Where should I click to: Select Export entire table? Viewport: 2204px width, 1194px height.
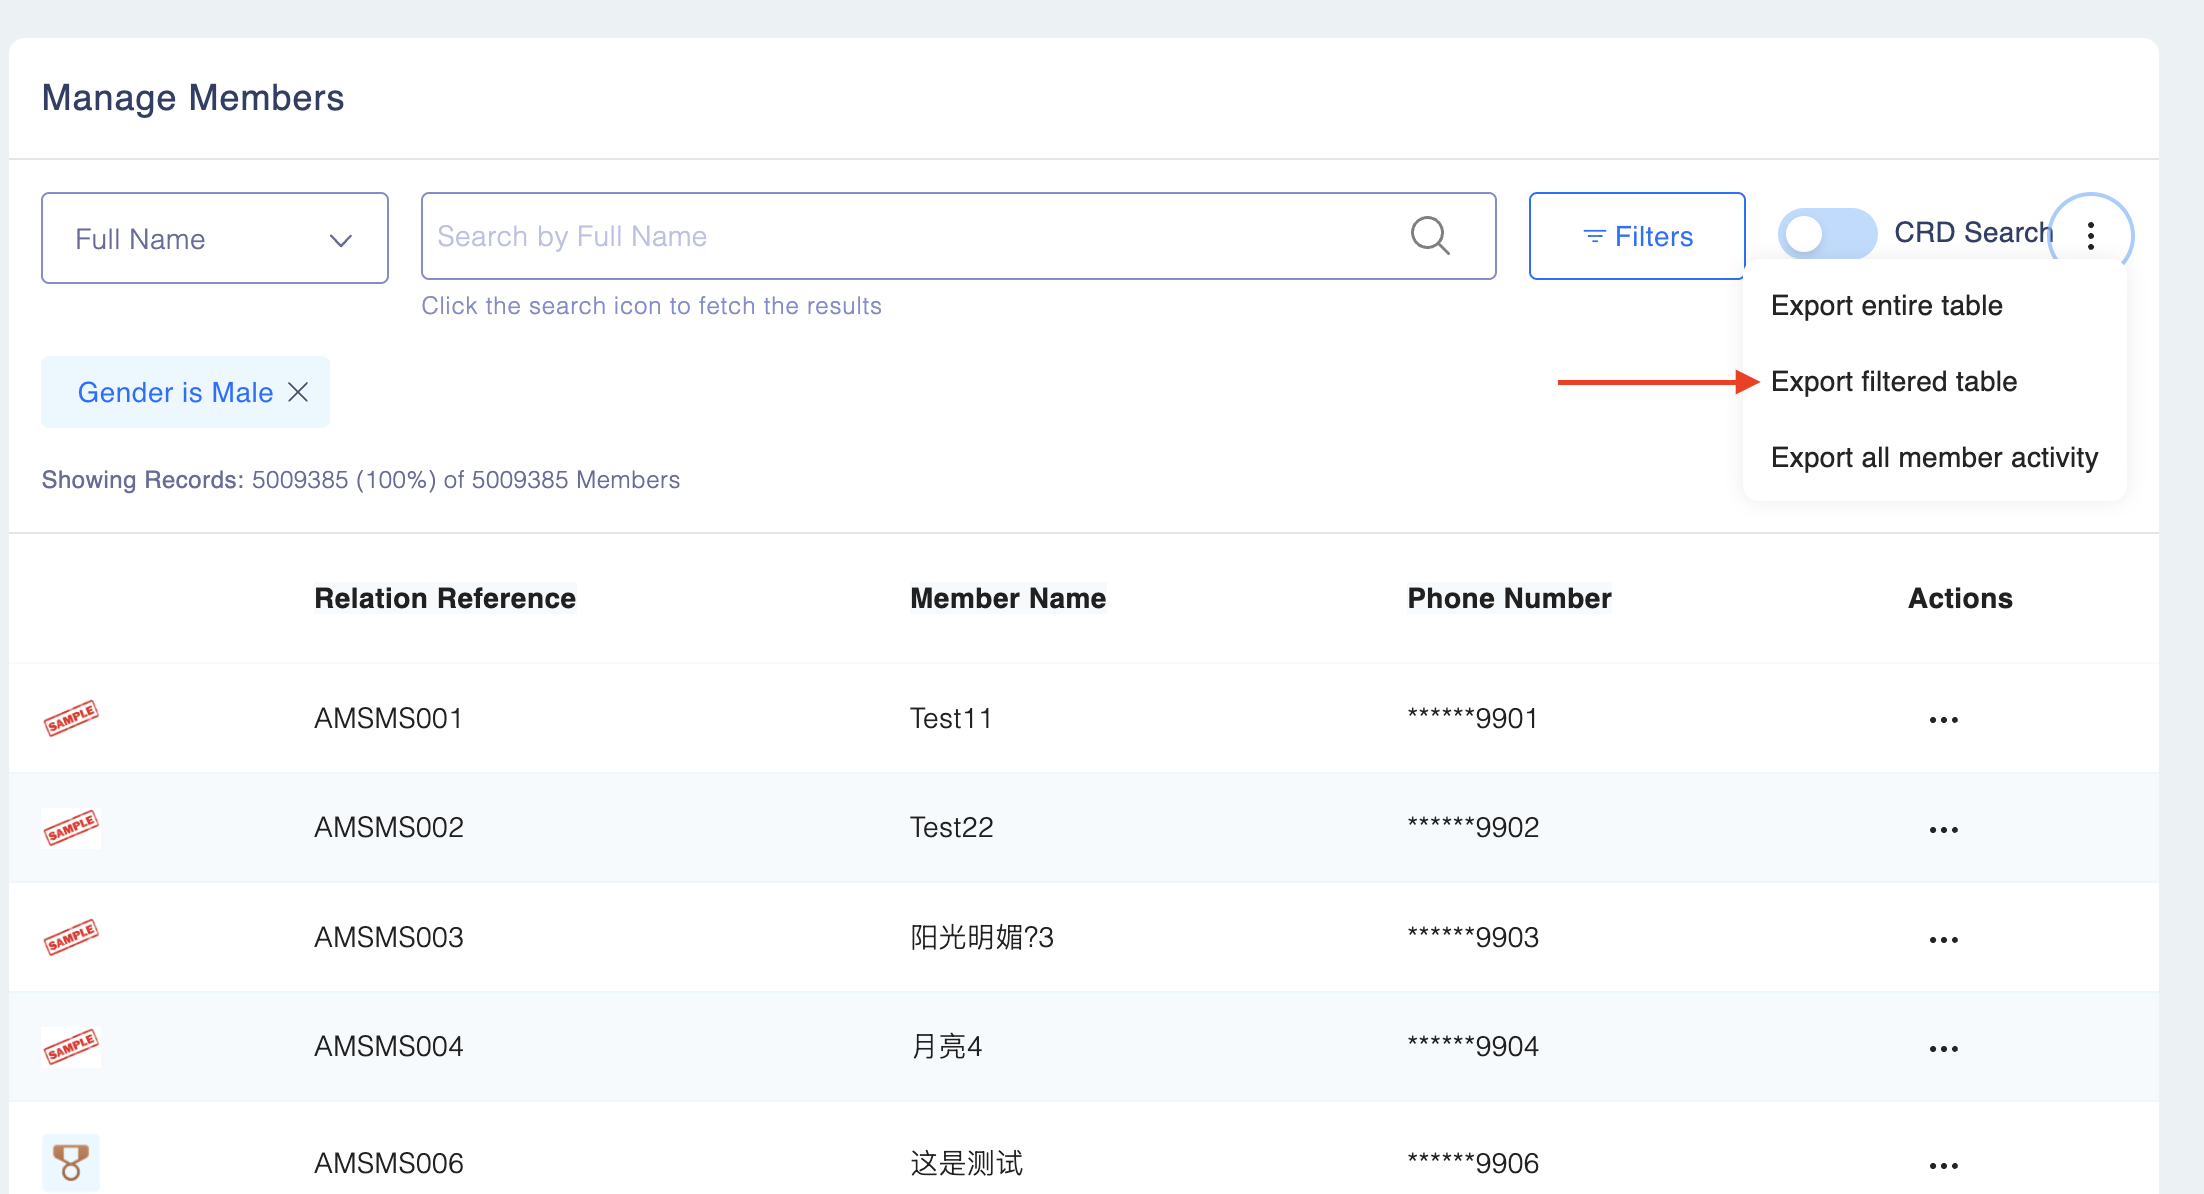click(x=1886, y=306)
